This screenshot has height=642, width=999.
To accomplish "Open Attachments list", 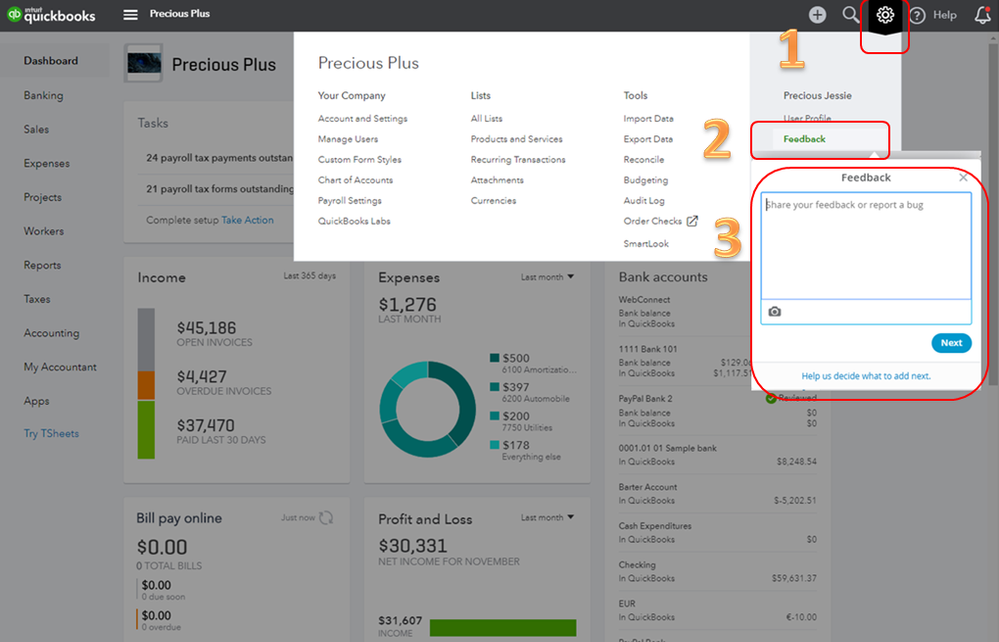I will (x=497, y=180).
